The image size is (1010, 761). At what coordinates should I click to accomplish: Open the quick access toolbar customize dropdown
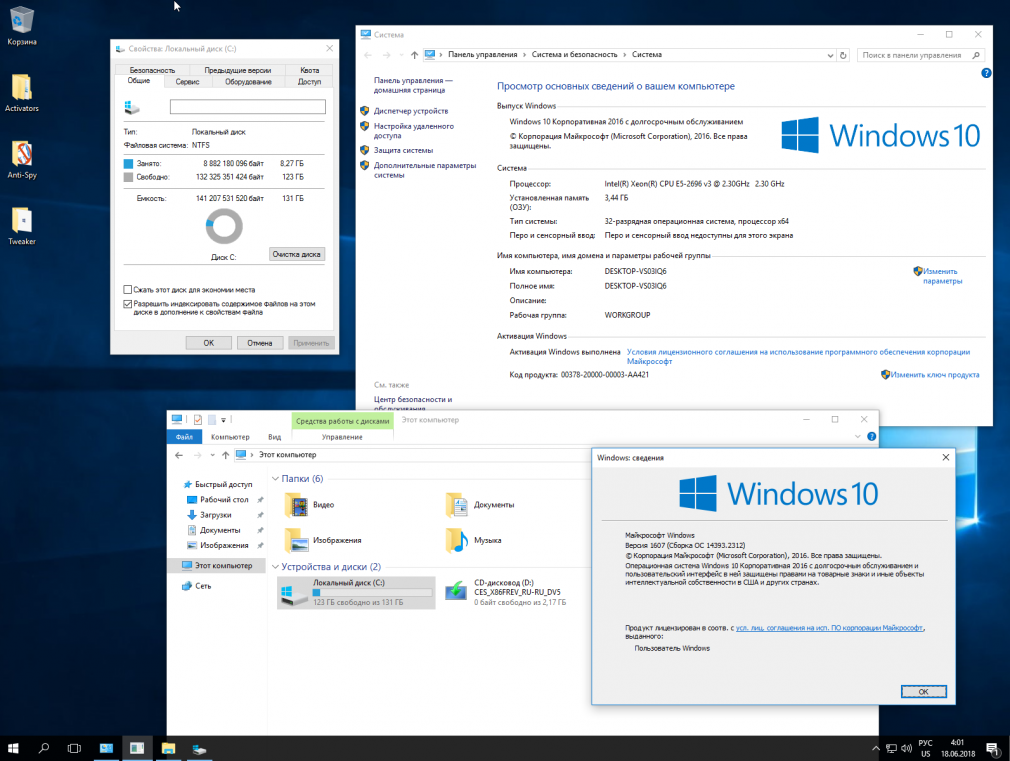[224, 420]
